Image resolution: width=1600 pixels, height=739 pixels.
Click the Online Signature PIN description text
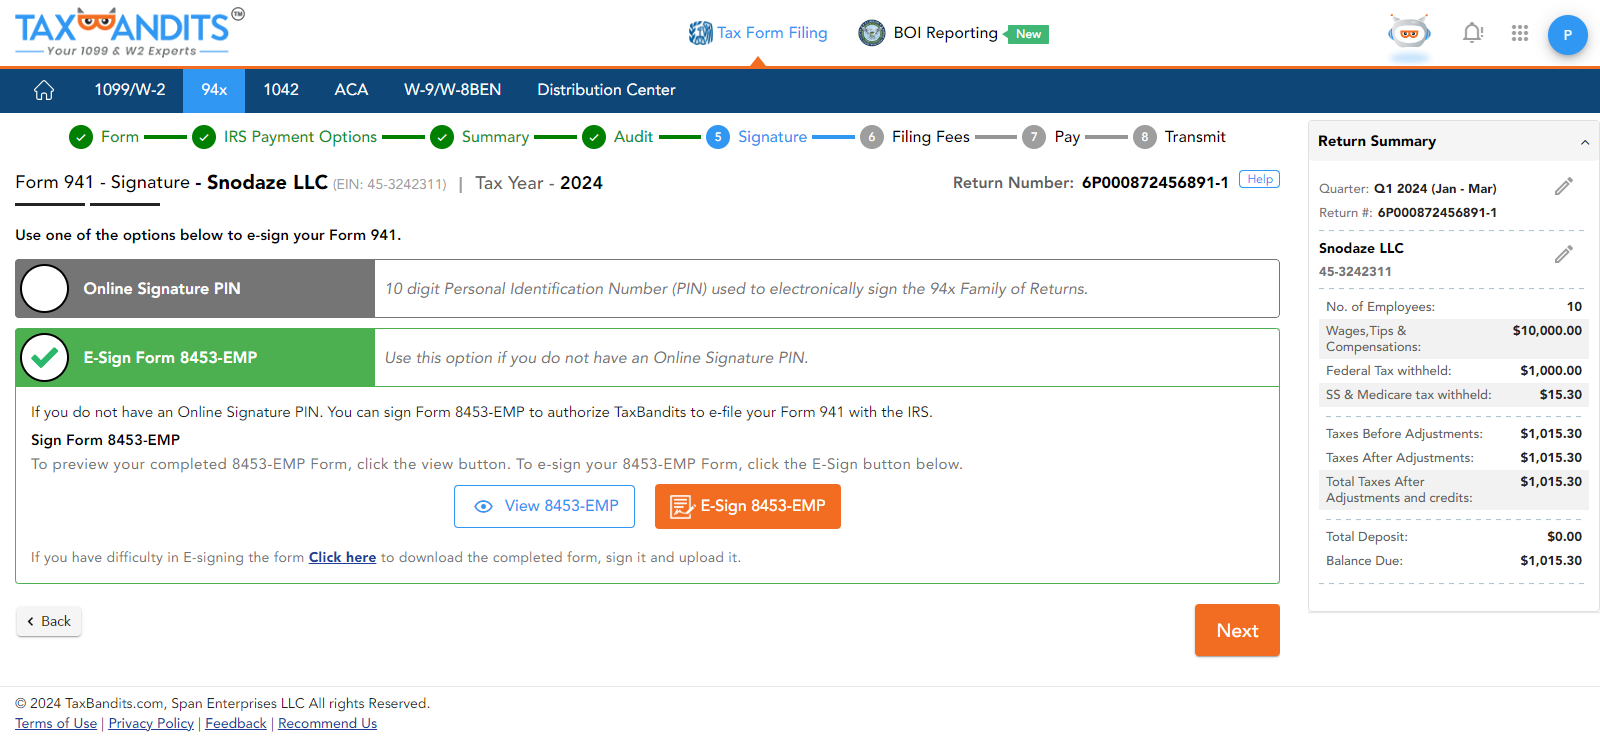click(736, 289)
